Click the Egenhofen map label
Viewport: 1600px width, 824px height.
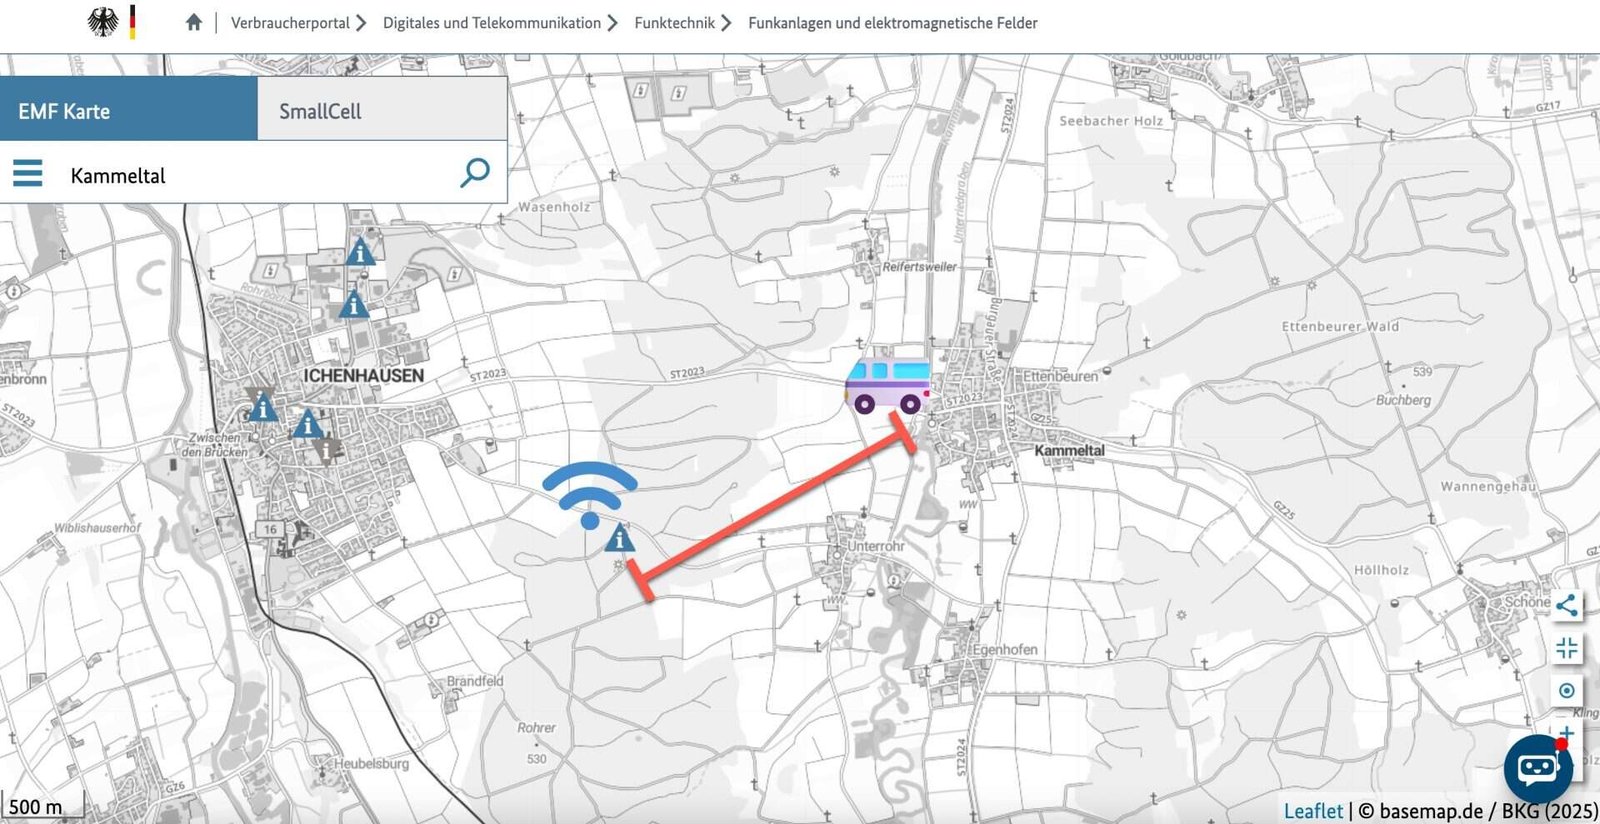[x=1004, y=649]
